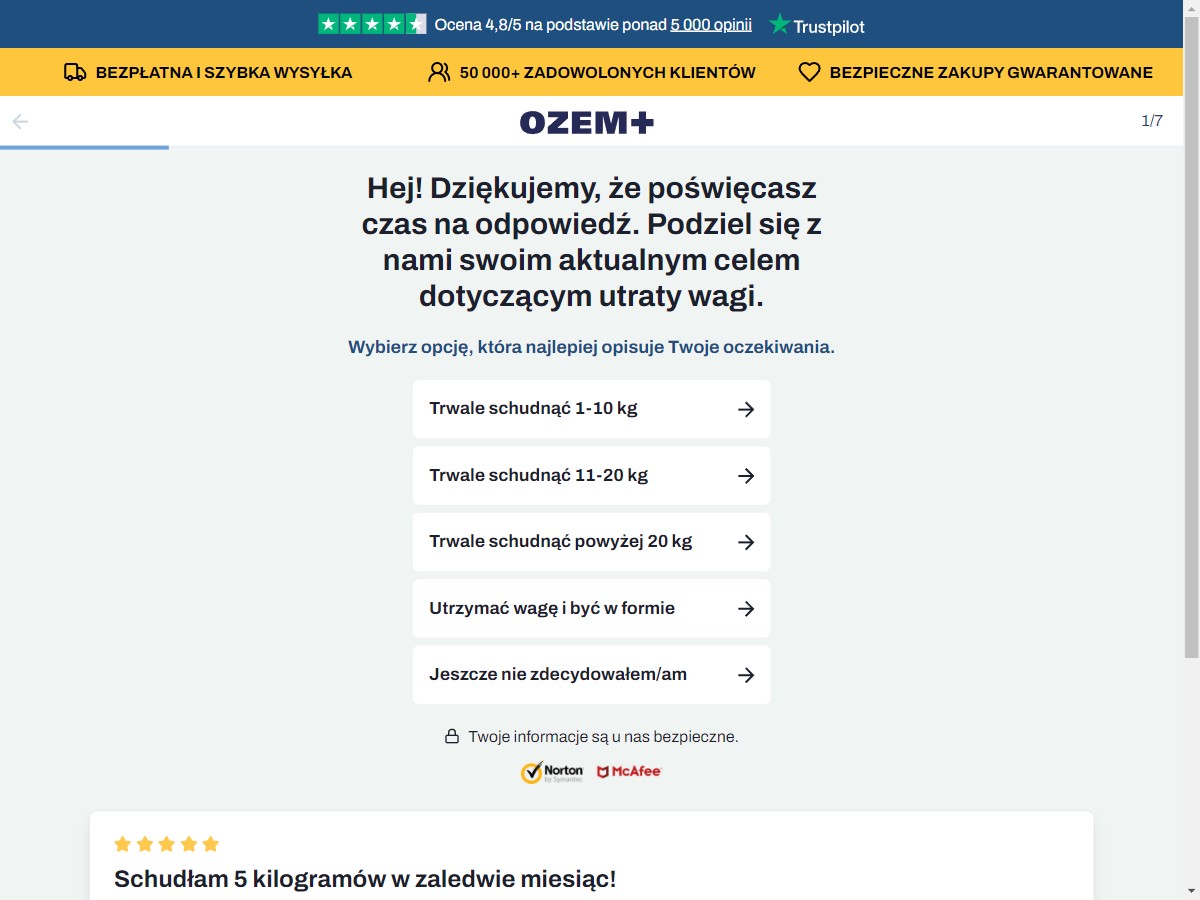Choose 'Trwale schudnąć powyżej 20 kg'

591,542
